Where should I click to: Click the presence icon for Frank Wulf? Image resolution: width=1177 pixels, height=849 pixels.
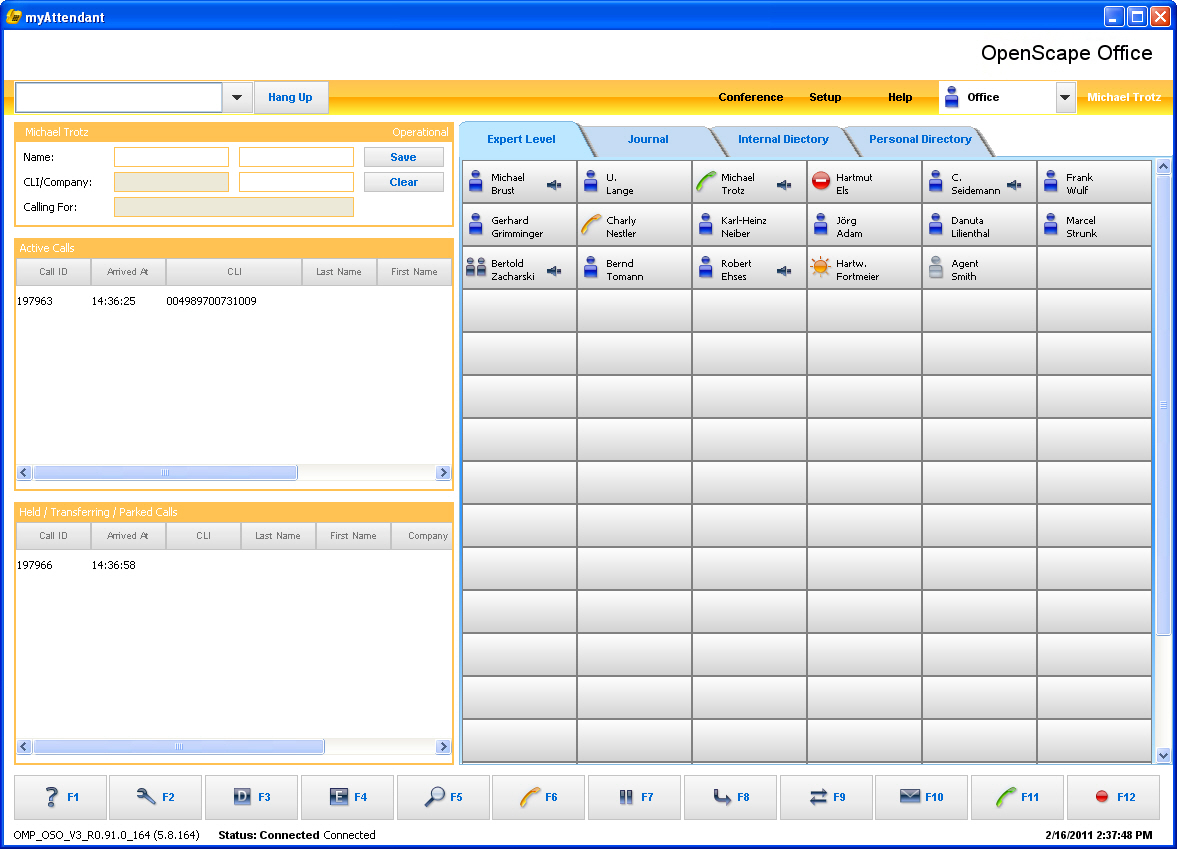click(x=1051, y=181)
